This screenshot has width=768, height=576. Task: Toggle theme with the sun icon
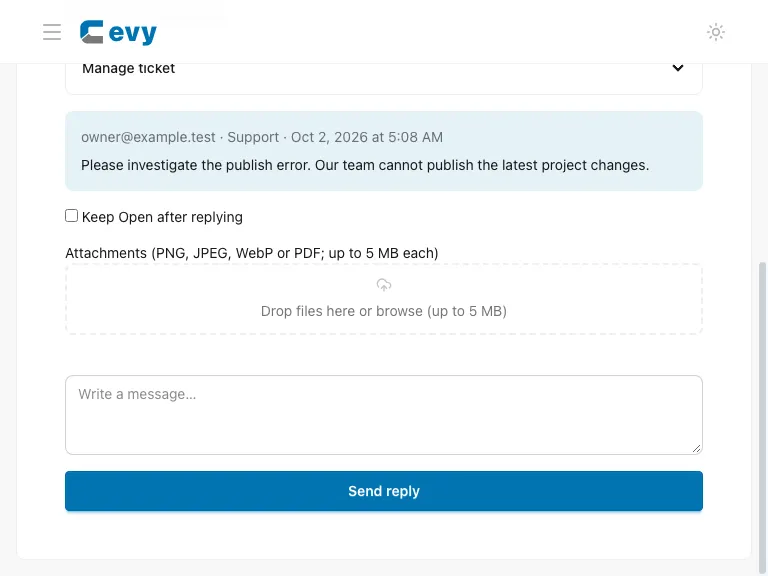[716, 32]
